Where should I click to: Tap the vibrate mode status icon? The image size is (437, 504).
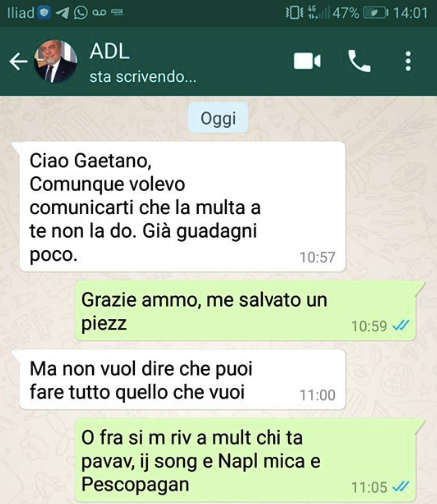tap(295, 13)
